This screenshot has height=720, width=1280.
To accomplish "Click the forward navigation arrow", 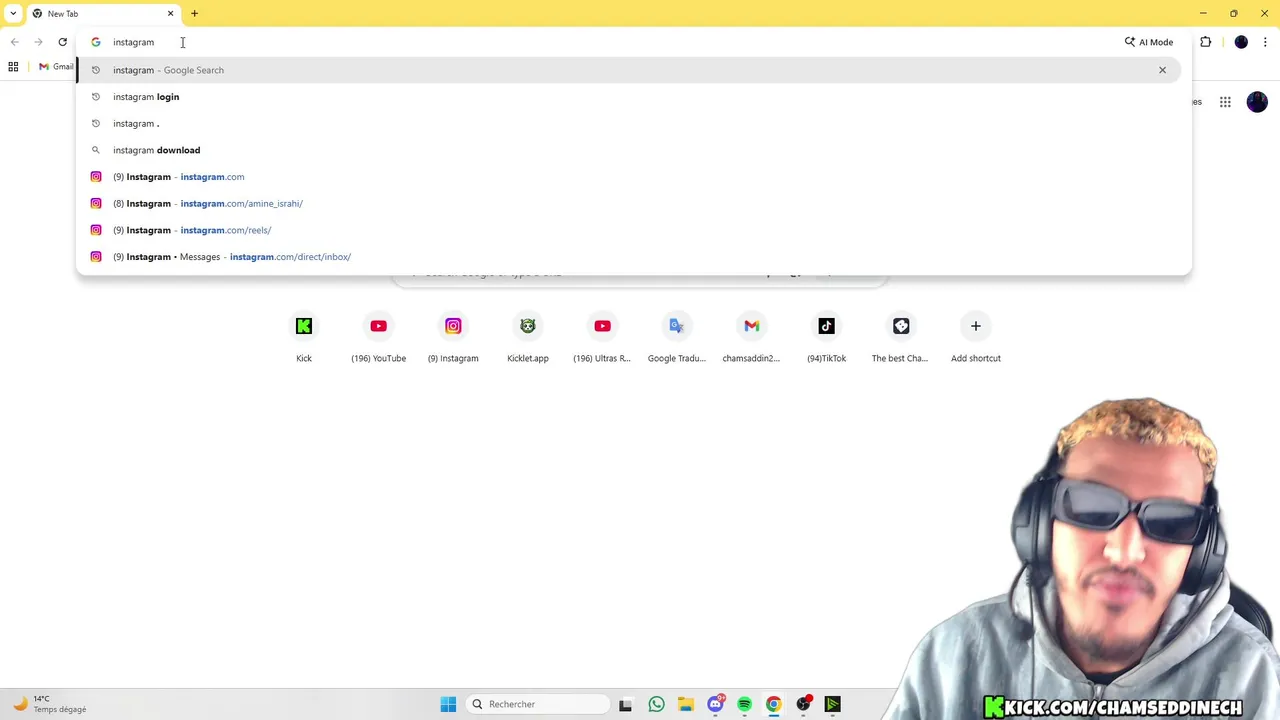I will click(38, 42).
